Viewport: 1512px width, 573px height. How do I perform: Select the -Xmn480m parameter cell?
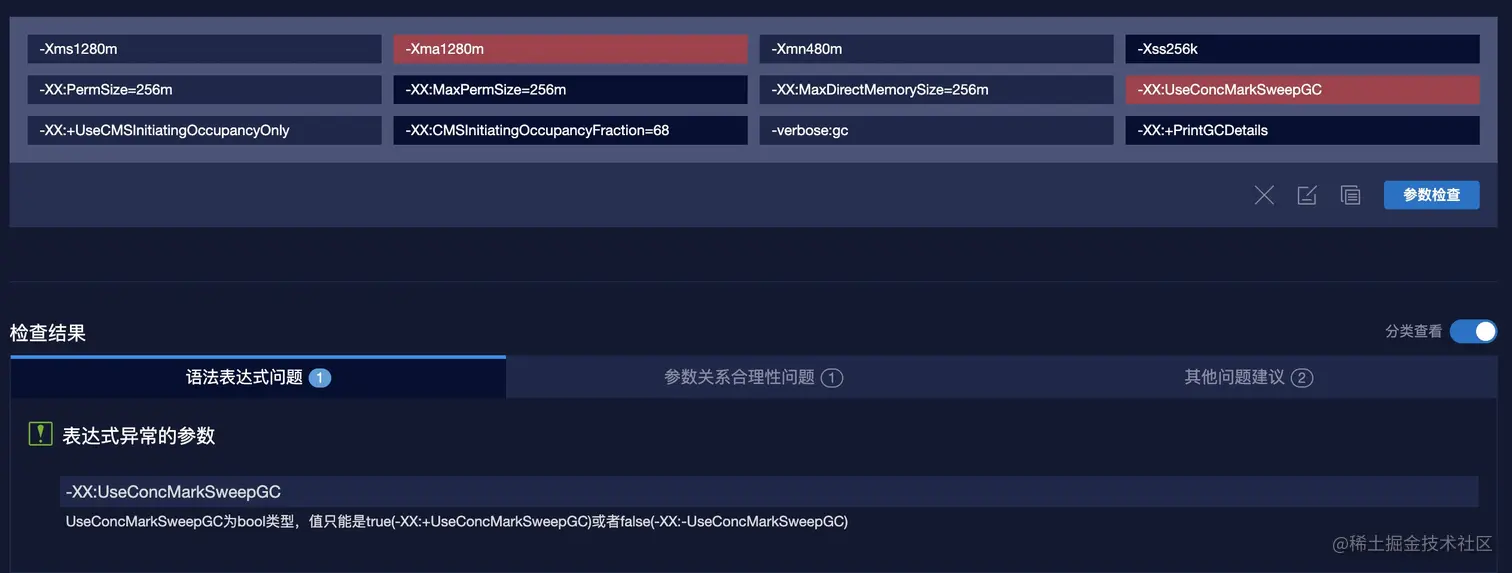click(936, 49)
